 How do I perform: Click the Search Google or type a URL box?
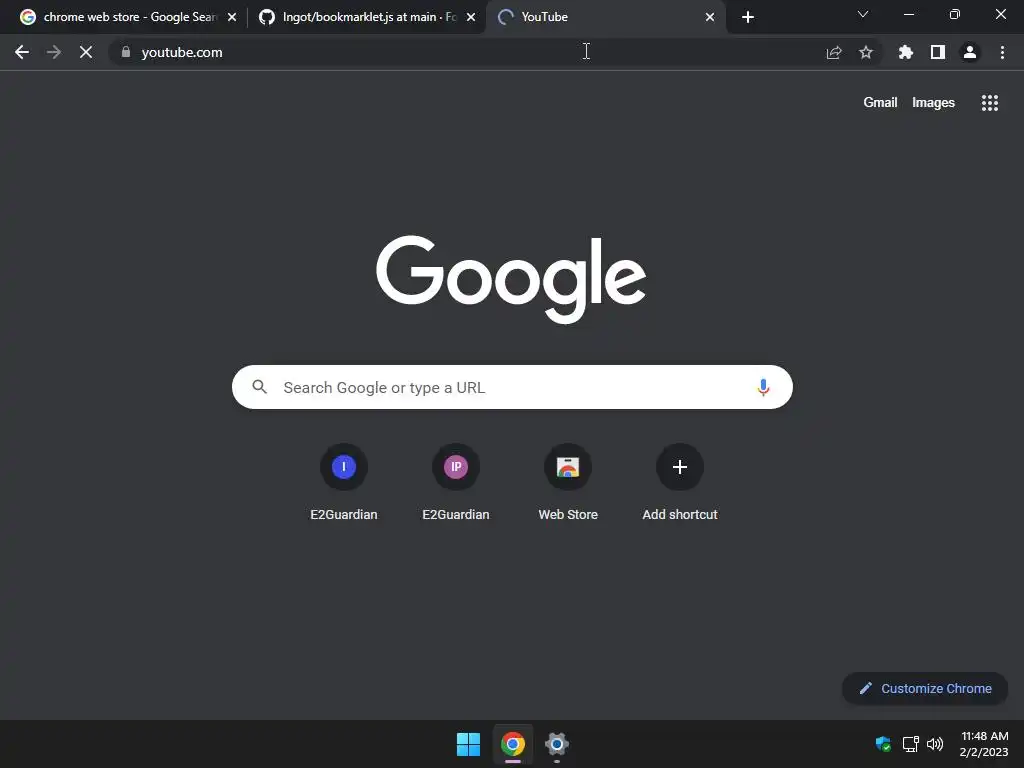pyautogui.click(x=512, y=387)
